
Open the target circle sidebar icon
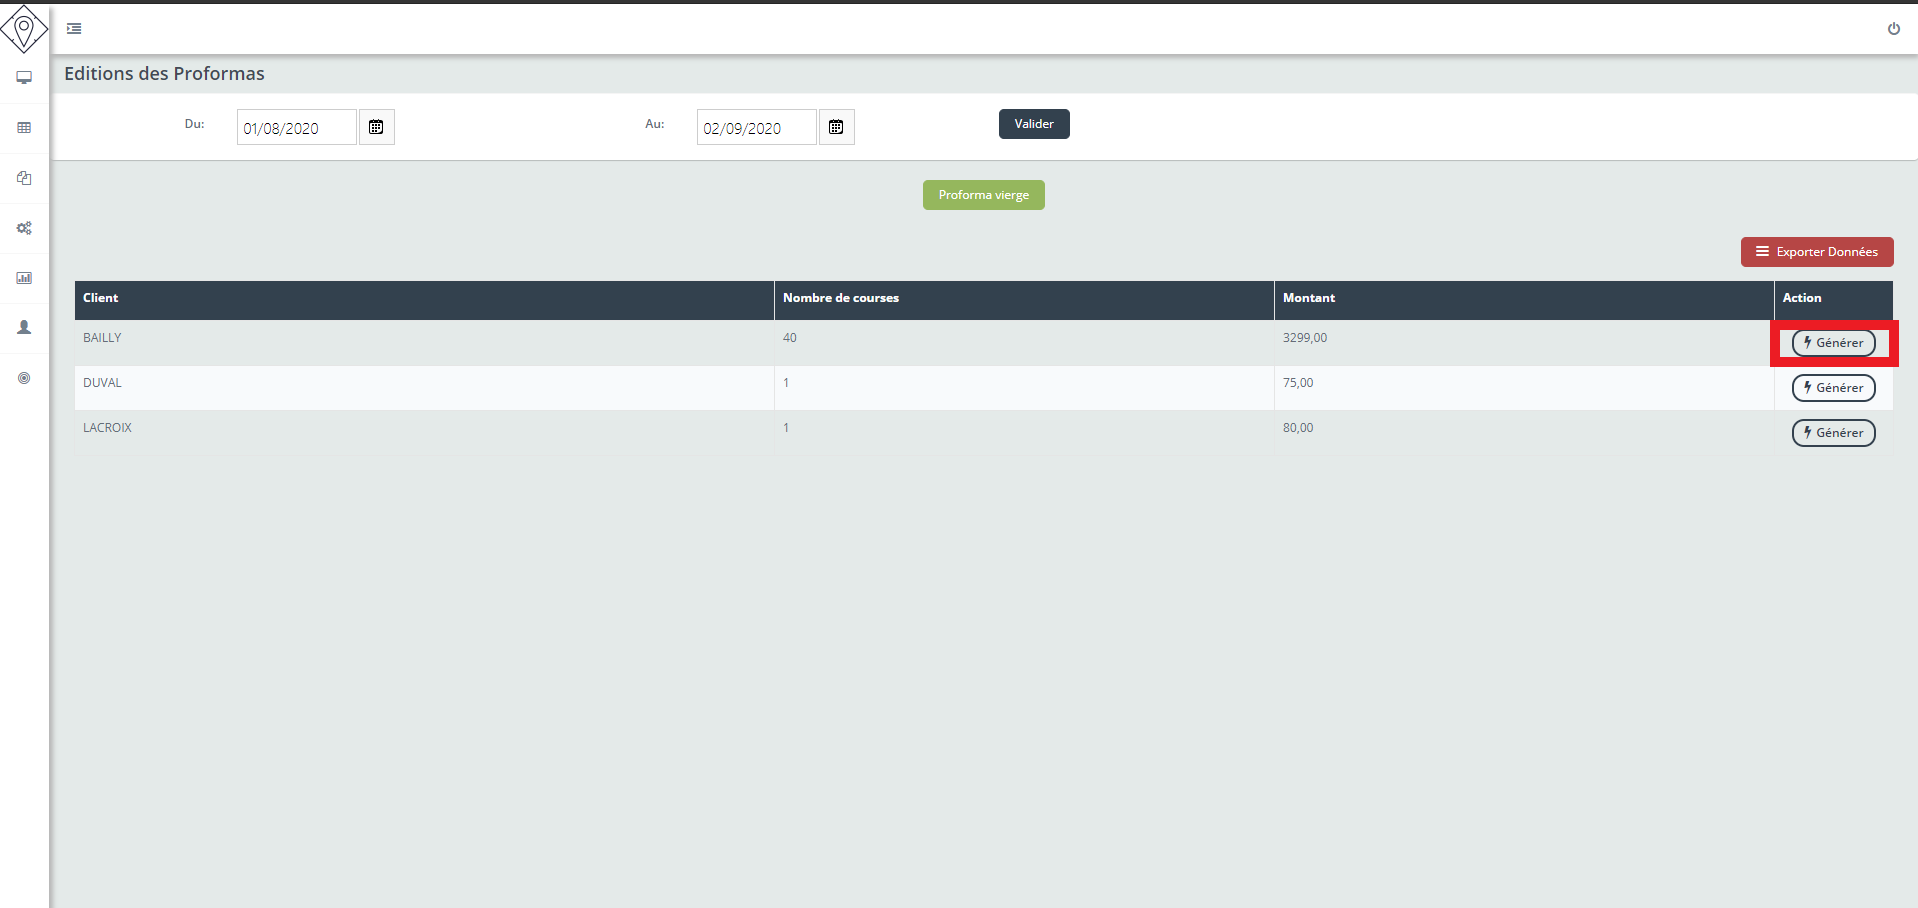click(24, 378)
